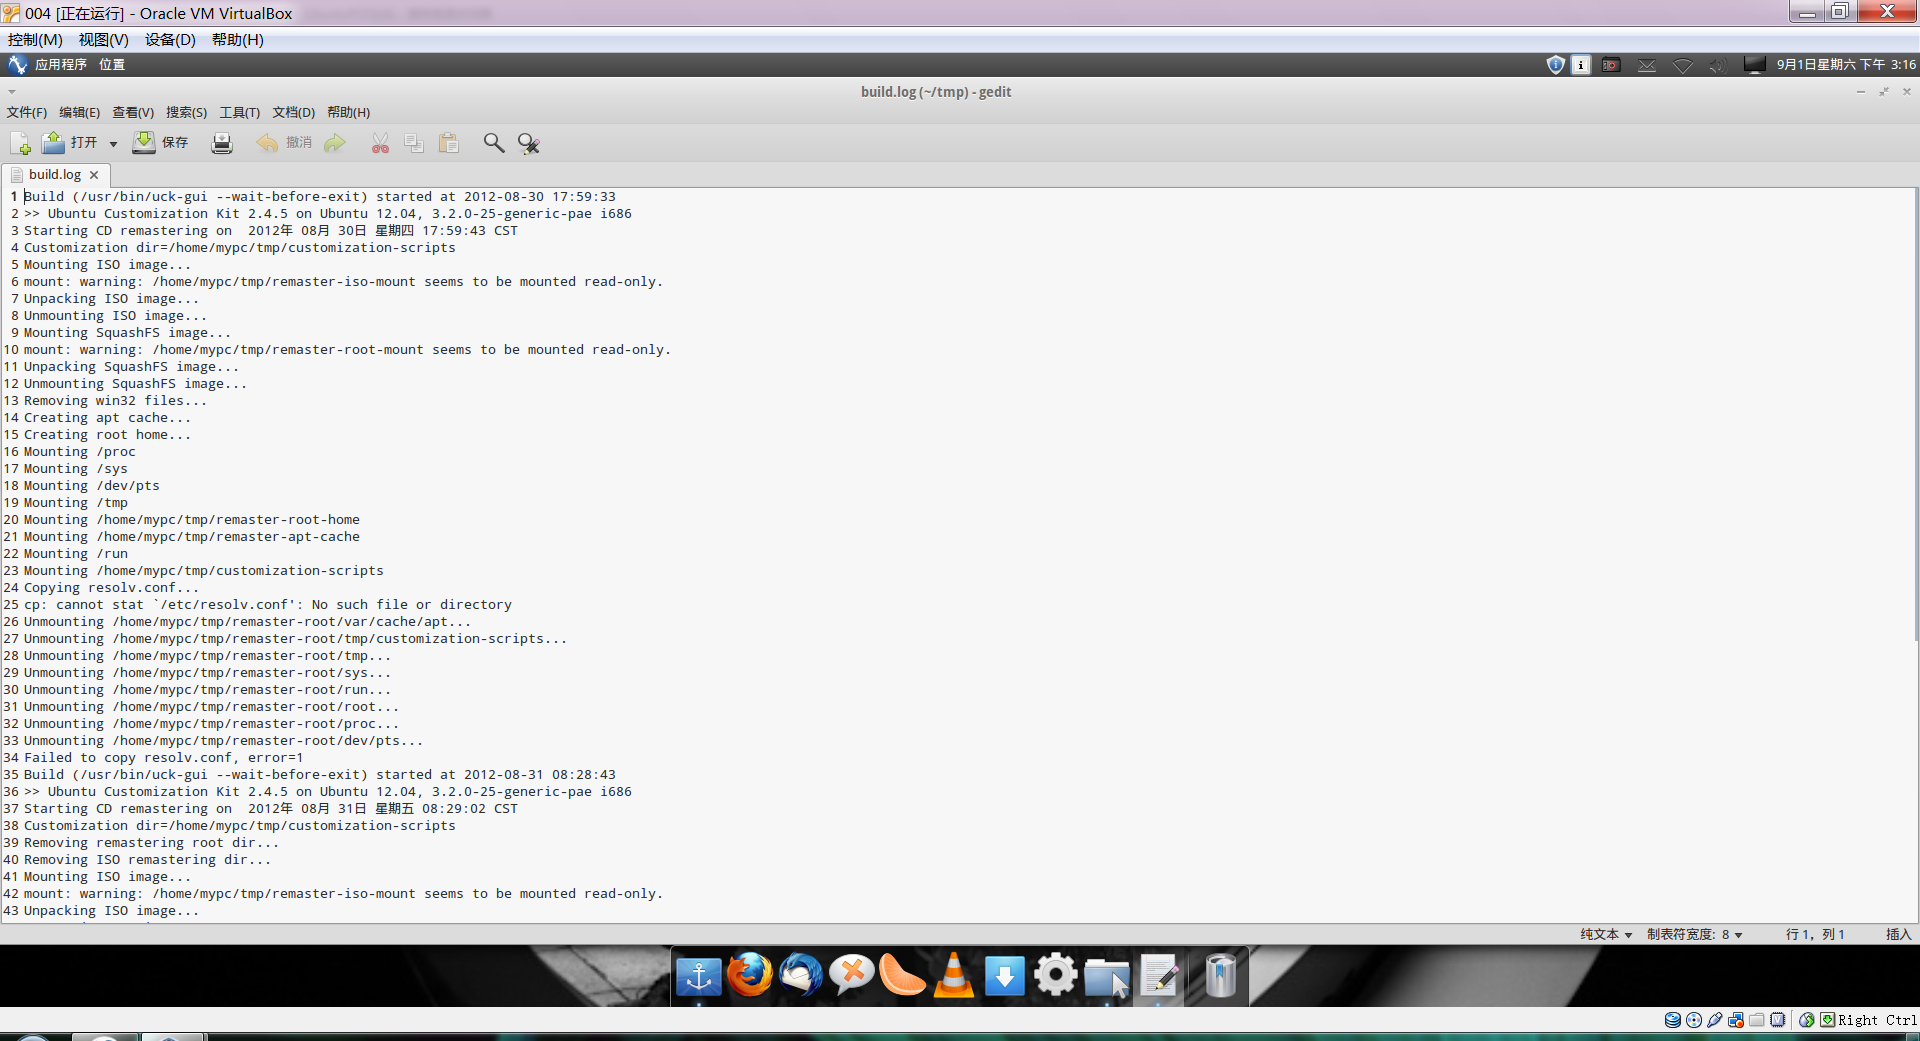Open the 应用程序 applications menu
Image resolution: width=1920 pixels, height=1041 pixels.
pos(61,64)
